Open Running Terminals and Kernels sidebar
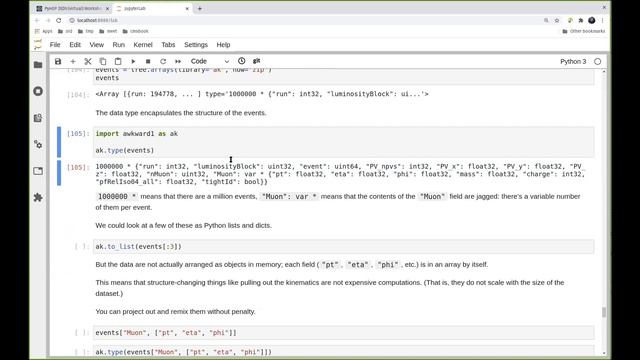 coord(38,91)
